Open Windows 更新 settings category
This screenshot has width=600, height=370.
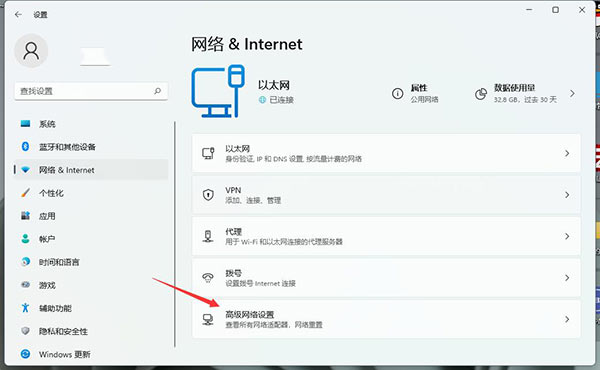point(91,354)
